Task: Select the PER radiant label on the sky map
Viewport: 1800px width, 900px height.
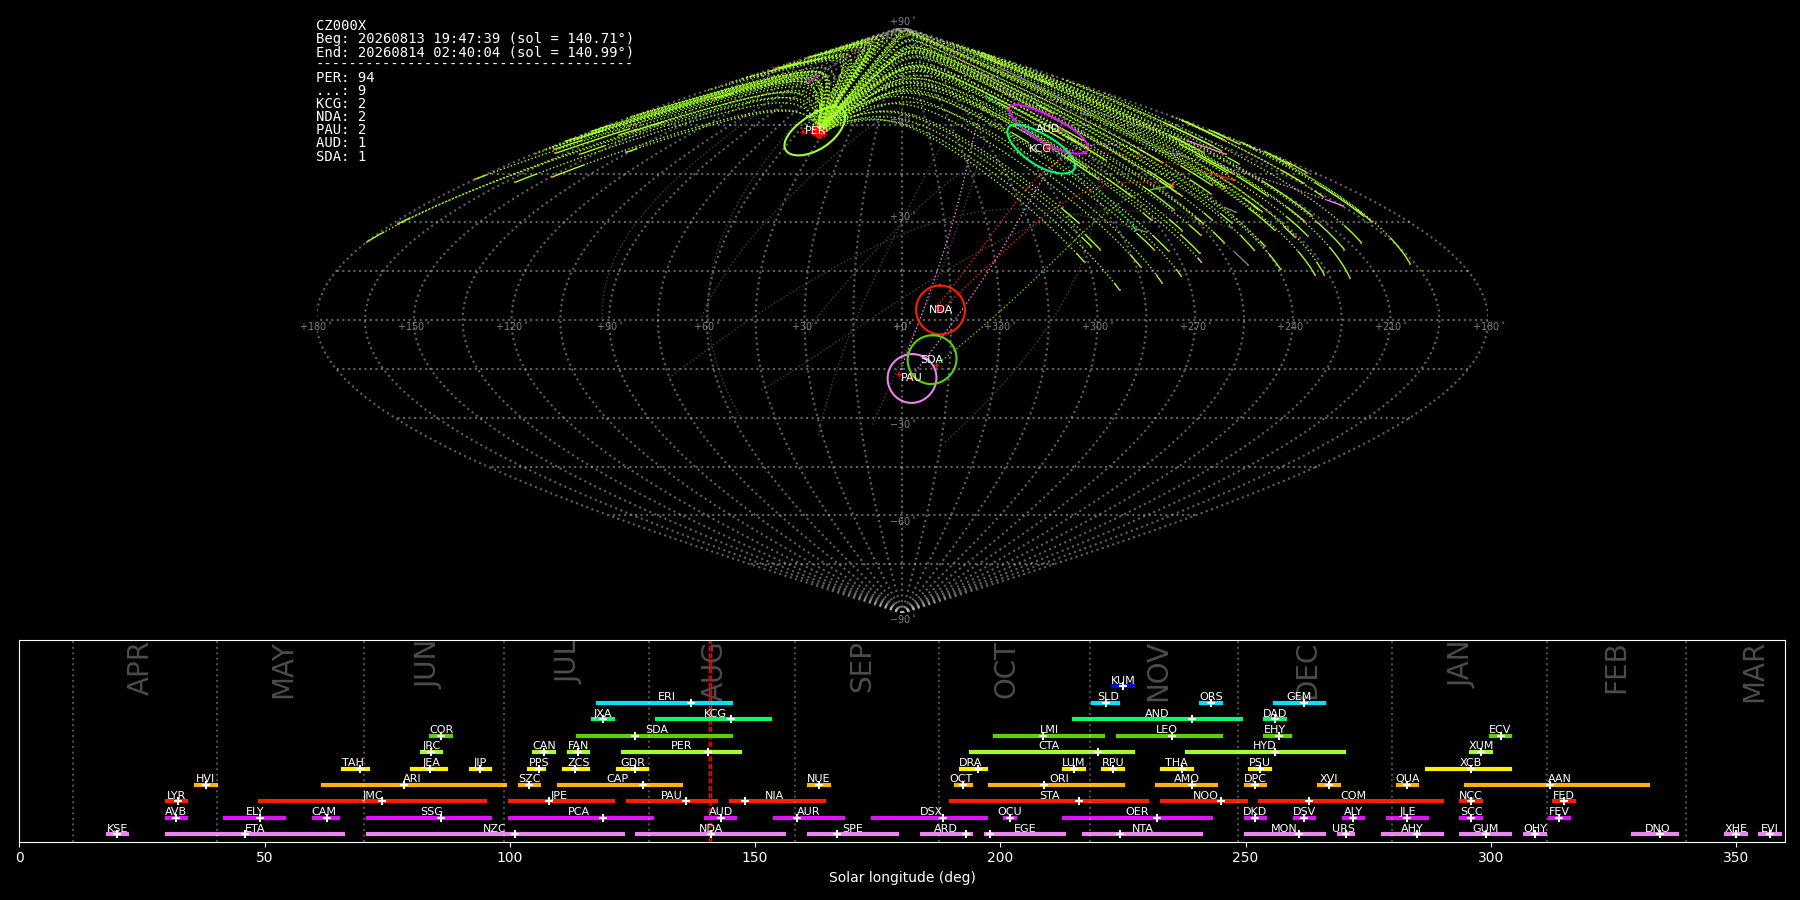Action: pyautogui.click(x=815, y=131)
